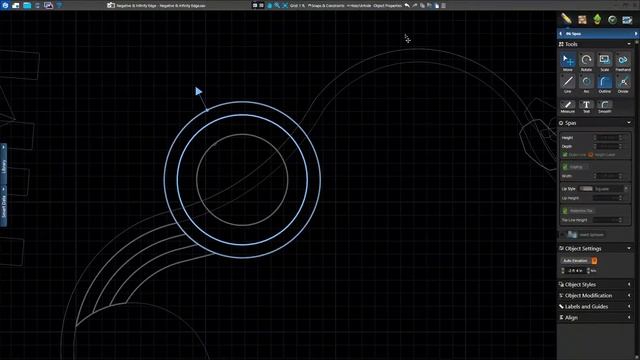Select the Arc drawing tool
This screenshot has width=640, height=360.
[x=586, y=84]
